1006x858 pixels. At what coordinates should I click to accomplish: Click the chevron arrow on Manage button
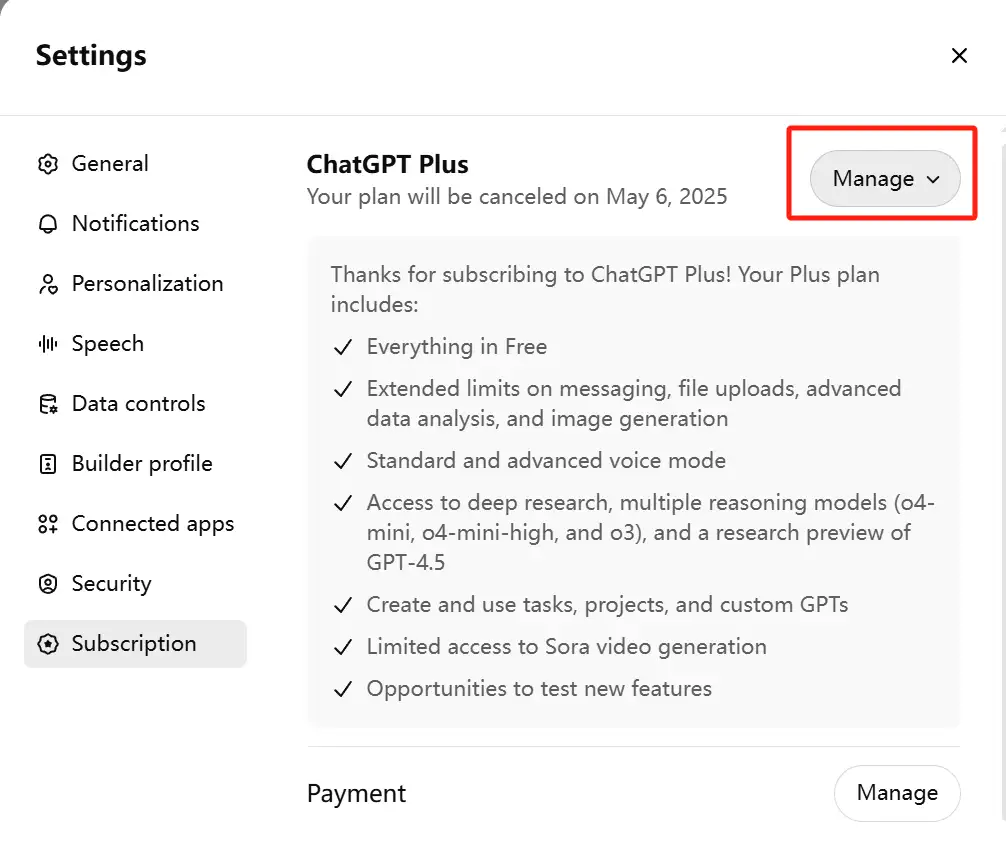934,180
